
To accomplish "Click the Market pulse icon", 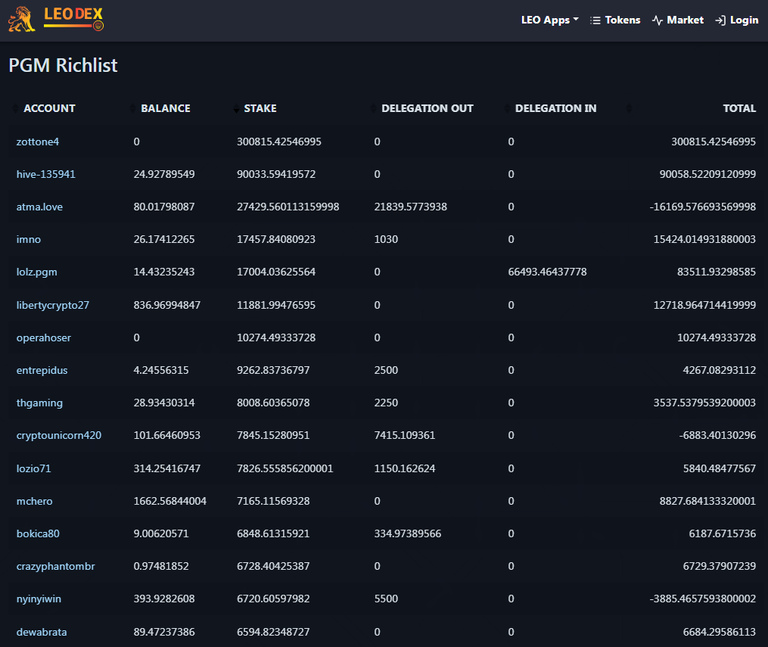I will pos(657,21).
